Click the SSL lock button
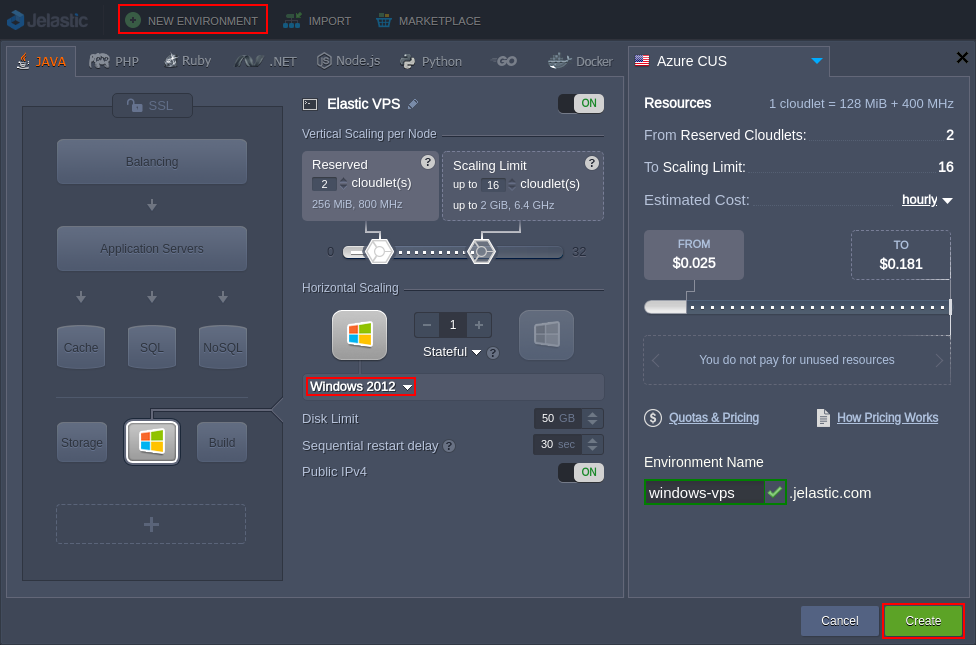The image size is (976, 645). click(152, 105)
